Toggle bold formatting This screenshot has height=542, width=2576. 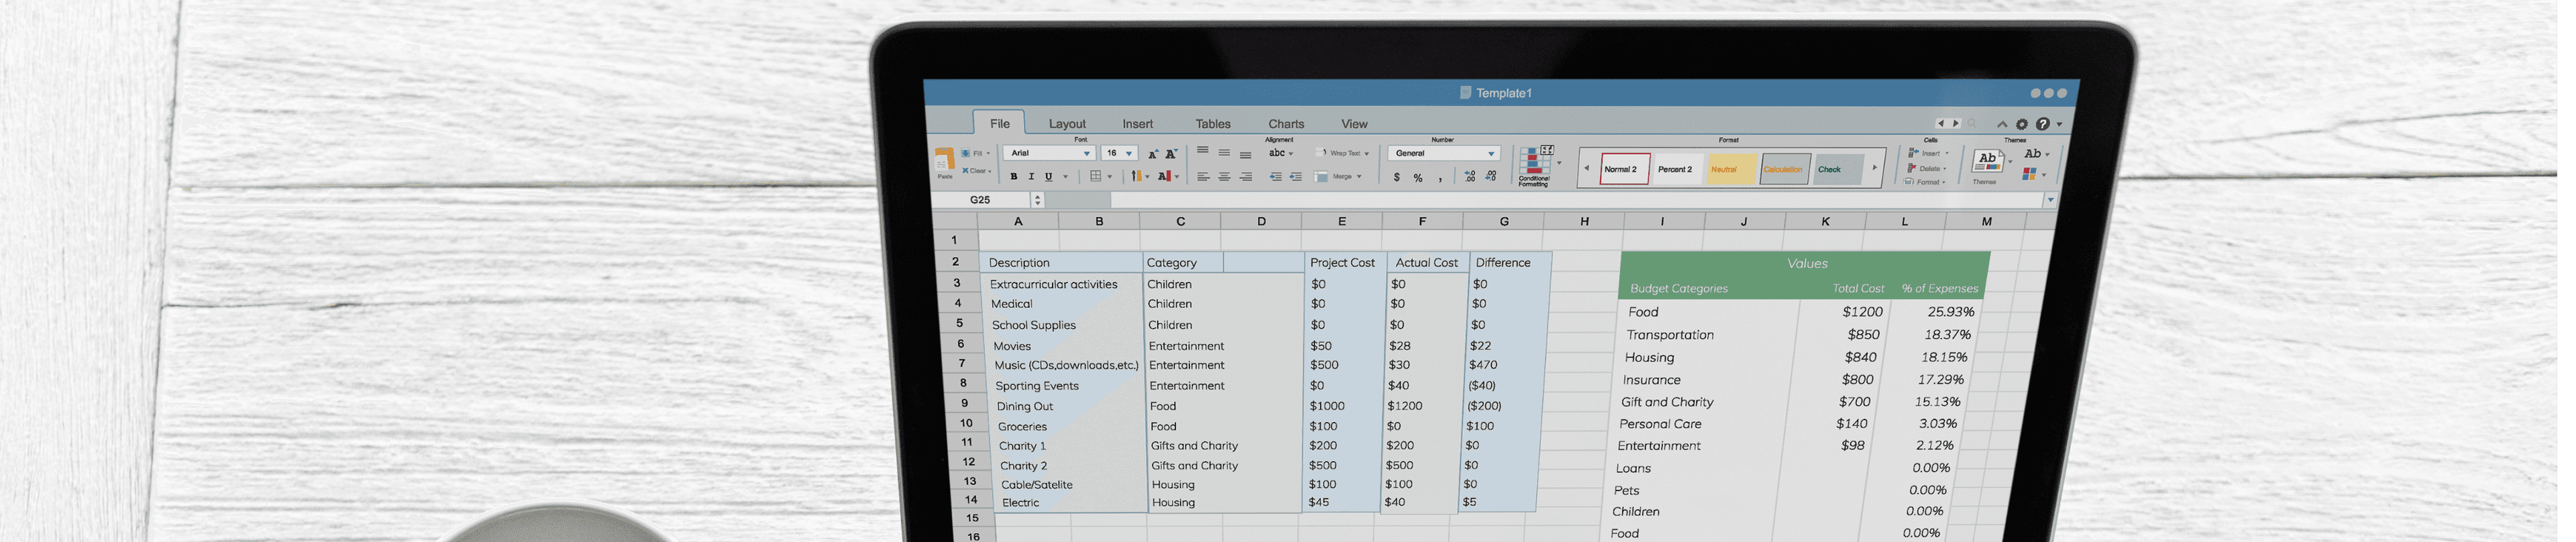[1013, 177]
